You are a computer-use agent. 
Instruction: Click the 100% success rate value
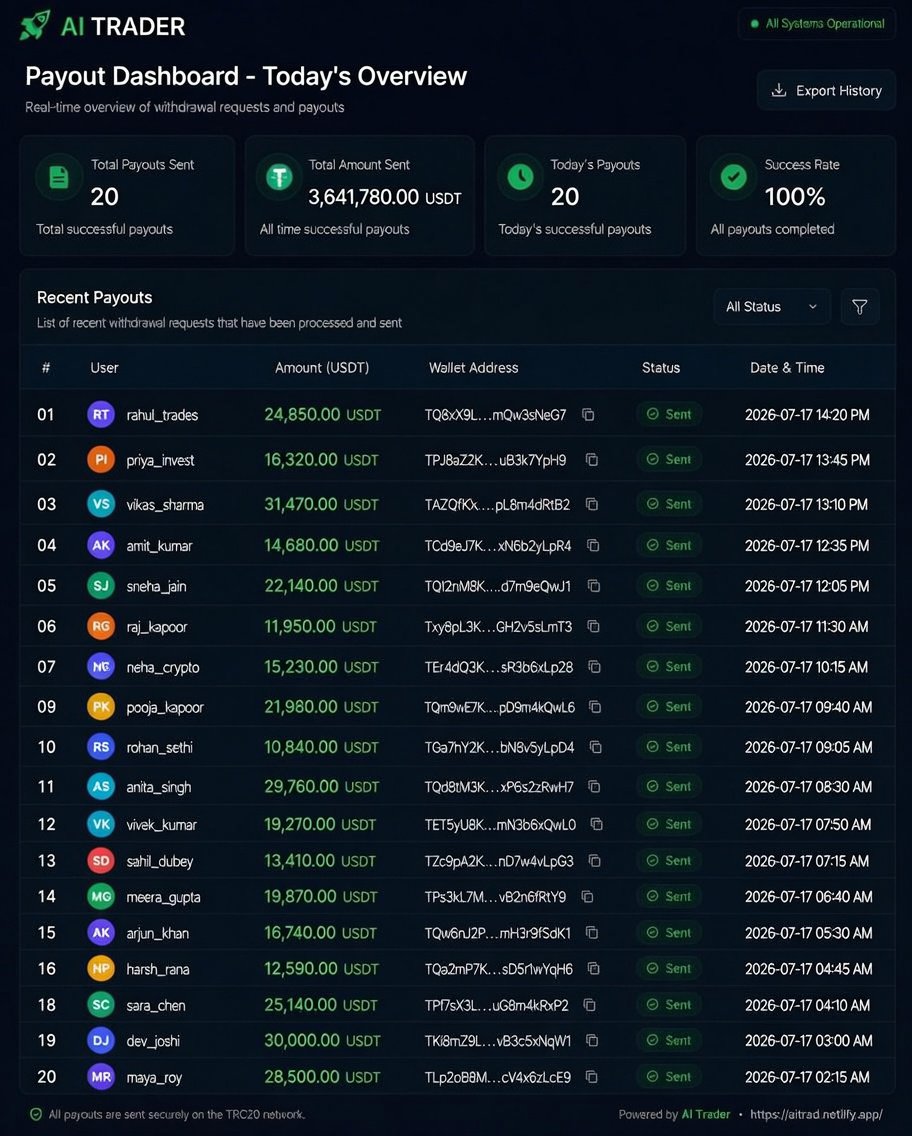[x=795, y=196]
